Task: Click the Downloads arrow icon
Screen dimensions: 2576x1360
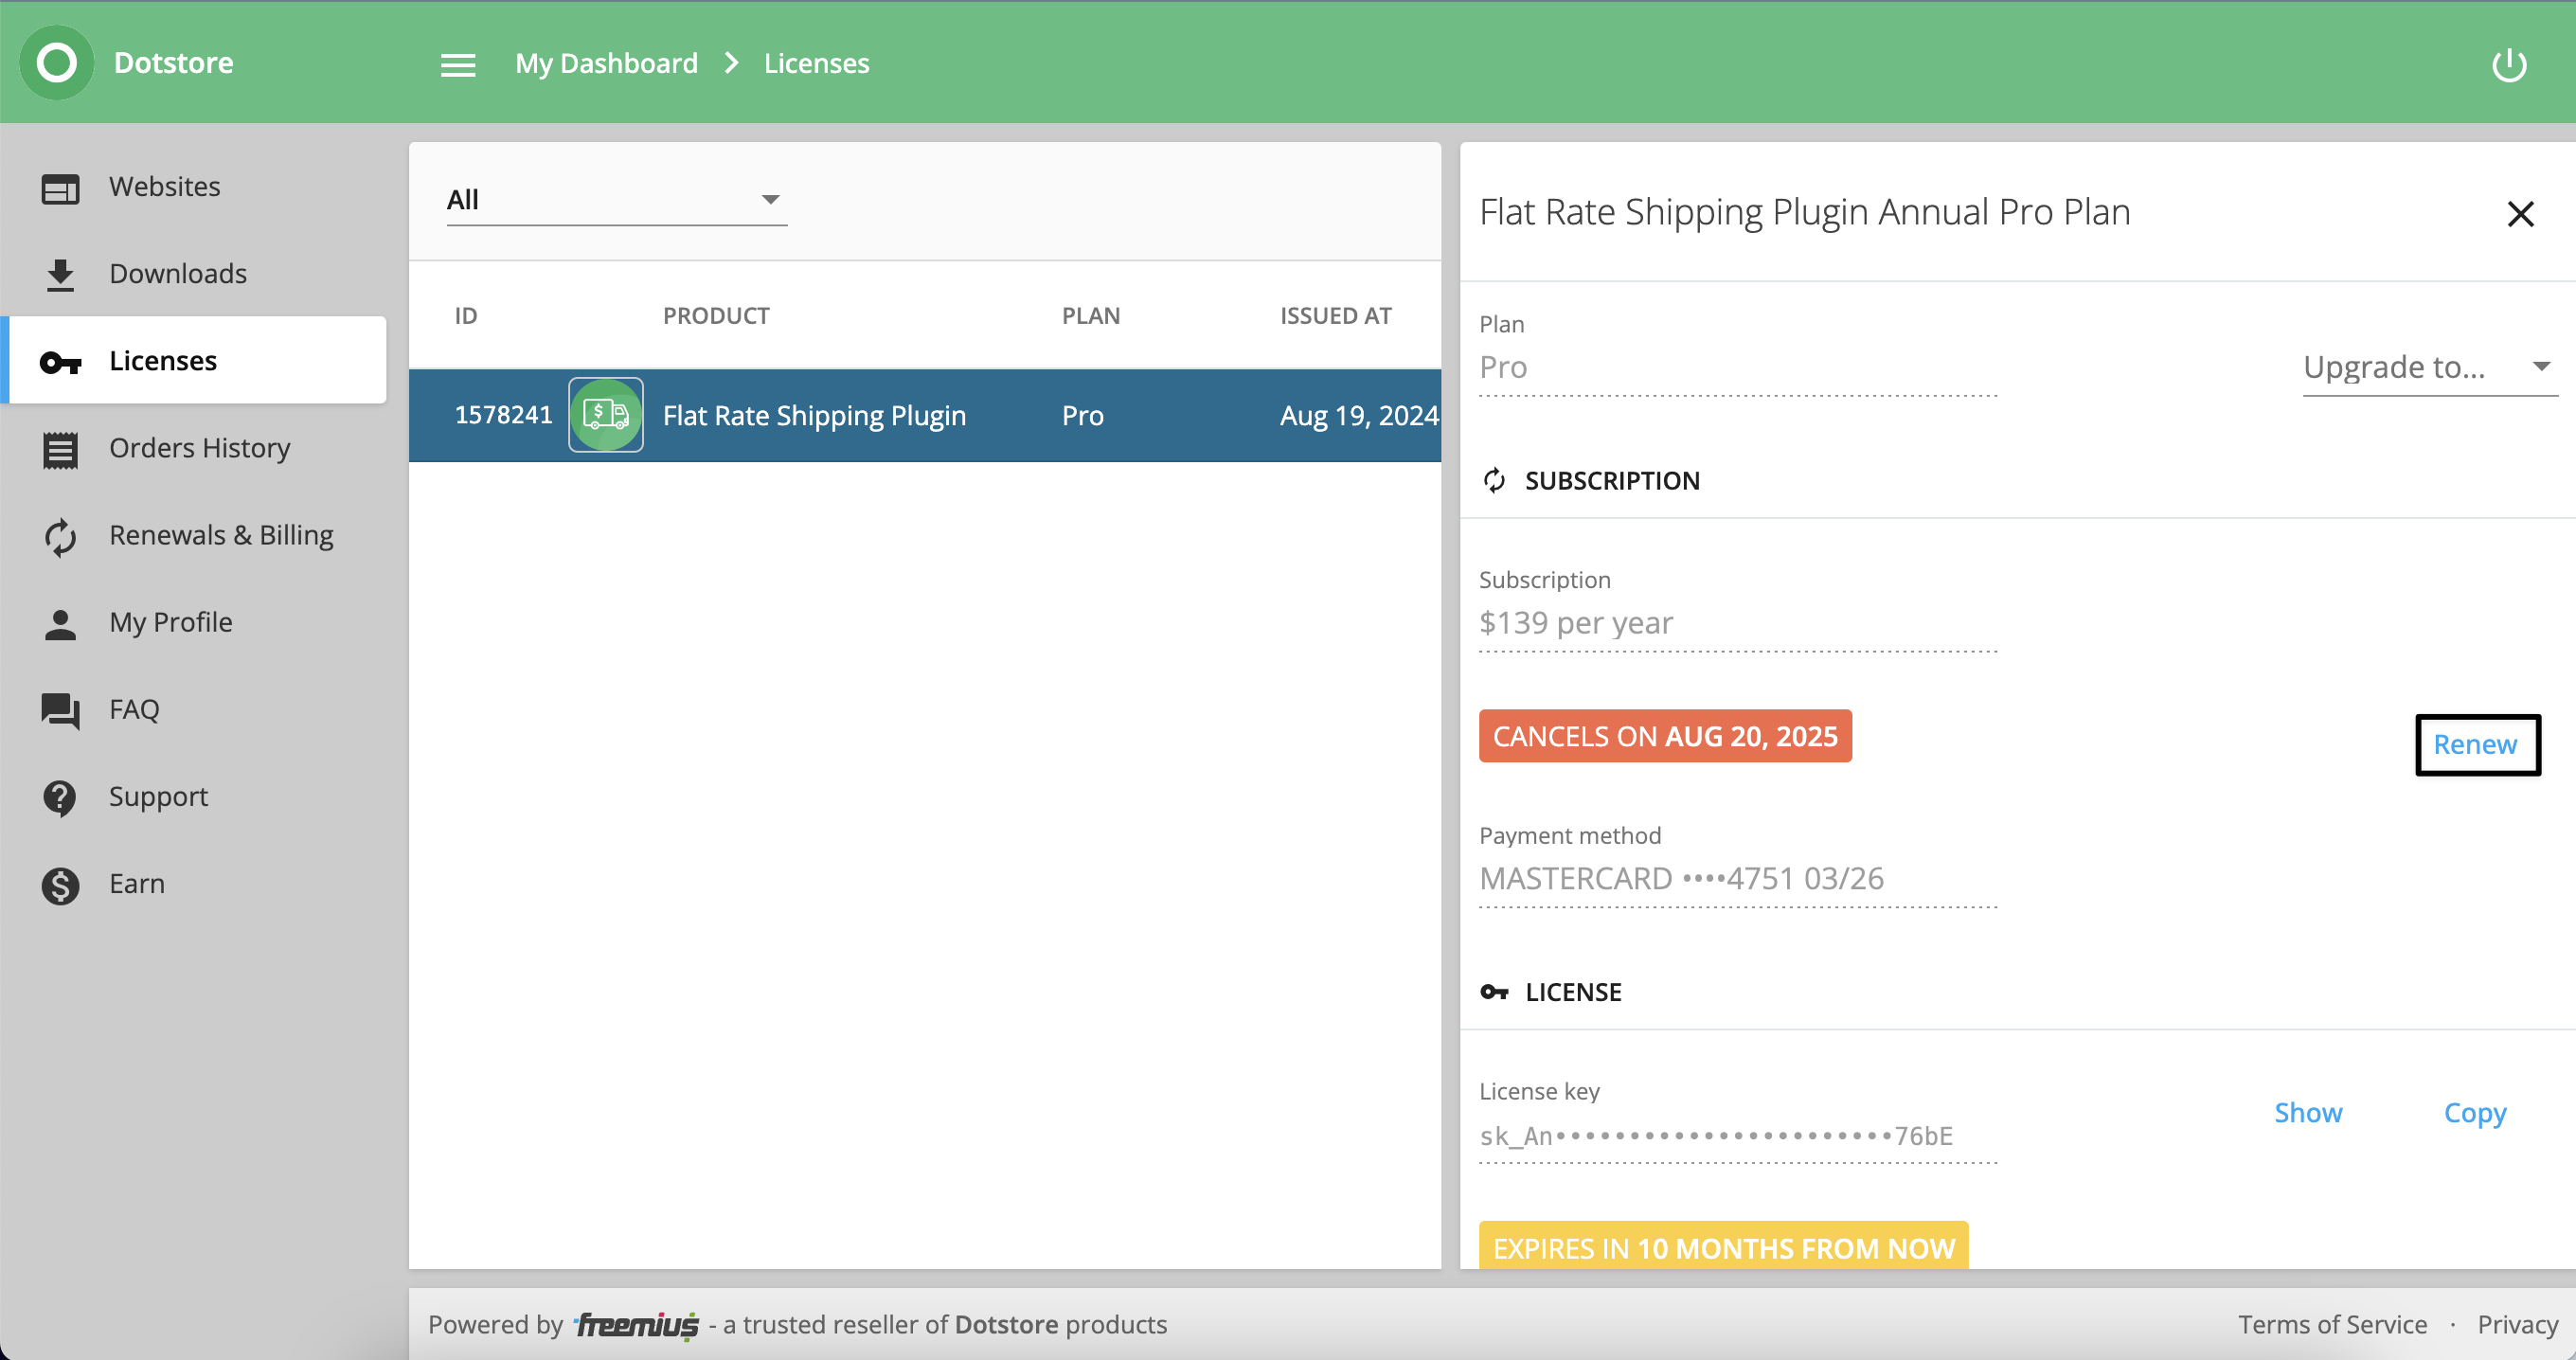Action: [60, 275]
